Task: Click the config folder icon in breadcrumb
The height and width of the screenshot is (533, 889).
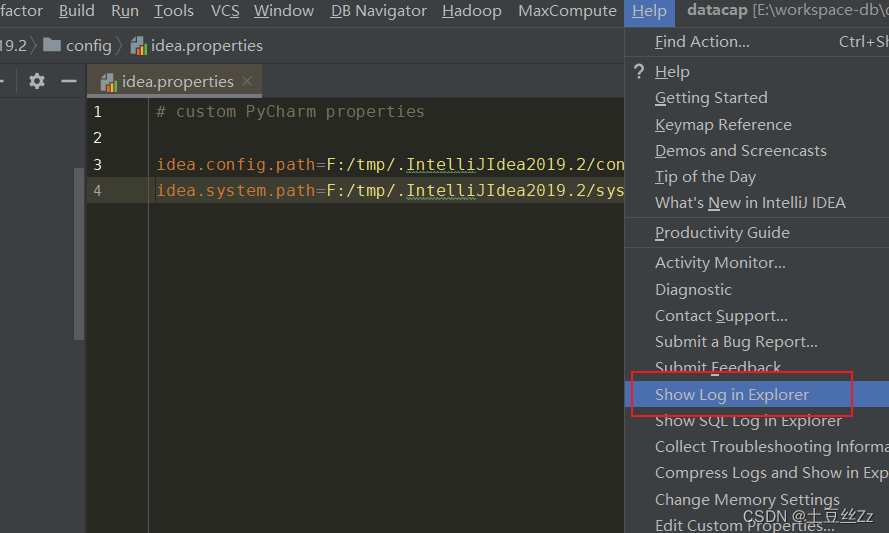Action: pos(52,45)
